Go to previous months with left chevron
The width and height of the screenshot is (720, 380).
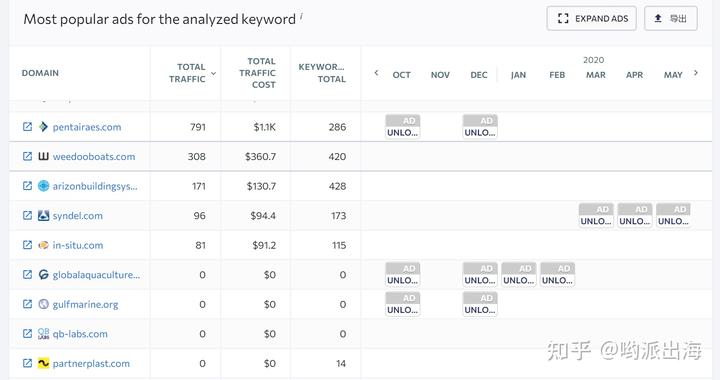(x=376, y=73)
